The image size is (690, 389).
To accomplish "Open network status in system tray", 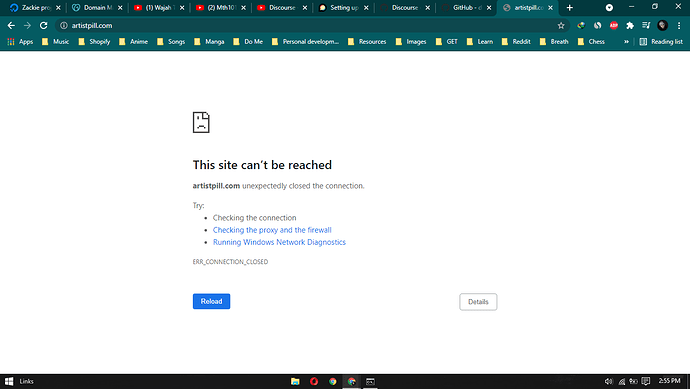I will pyautogui.click(x=621, y=382).
